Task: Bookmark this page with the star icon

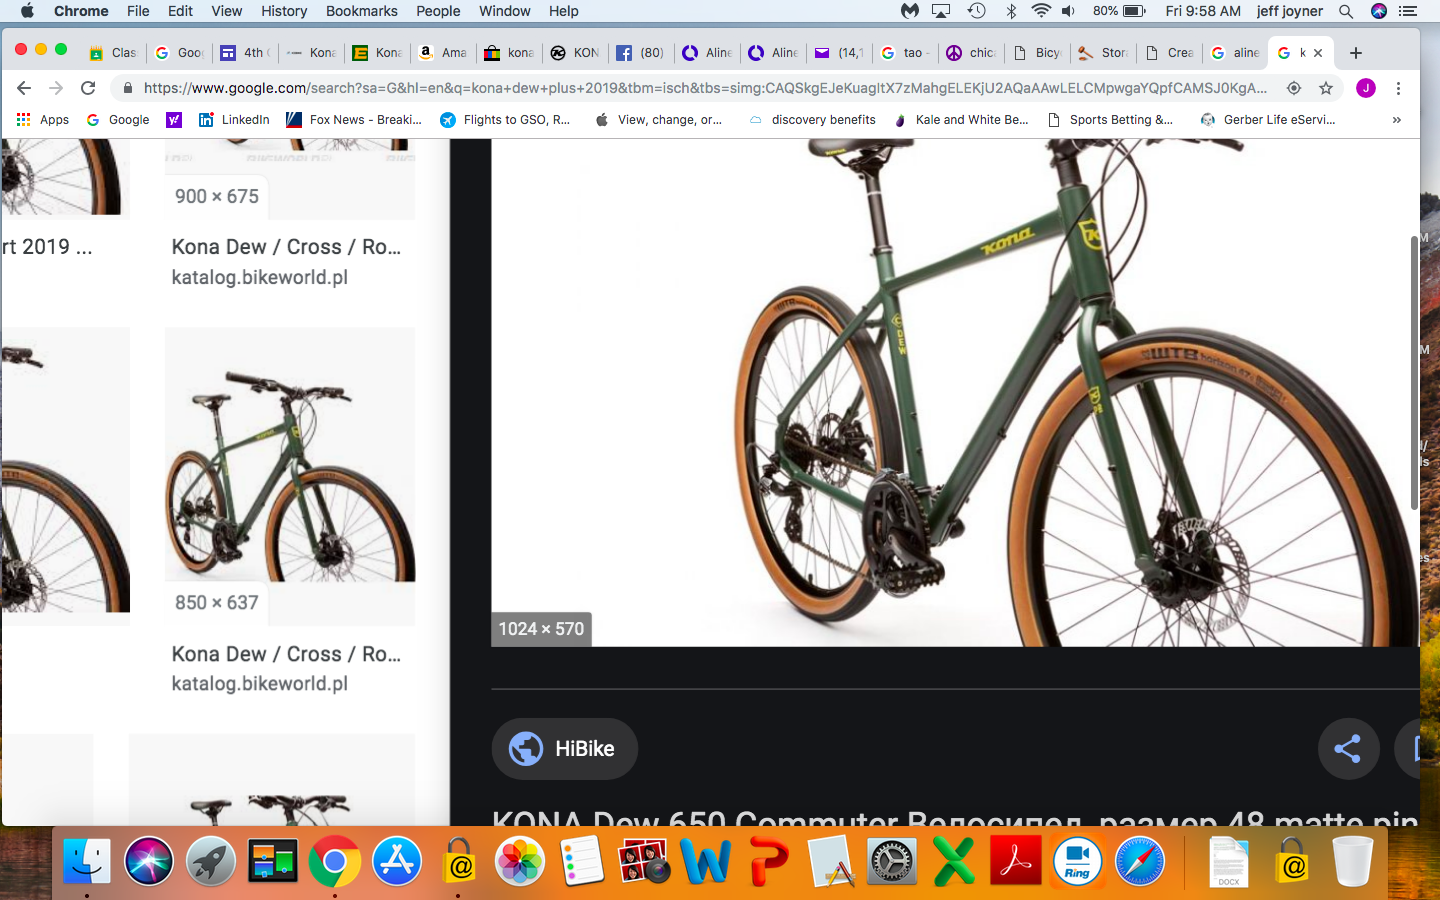Action: 1326,88
